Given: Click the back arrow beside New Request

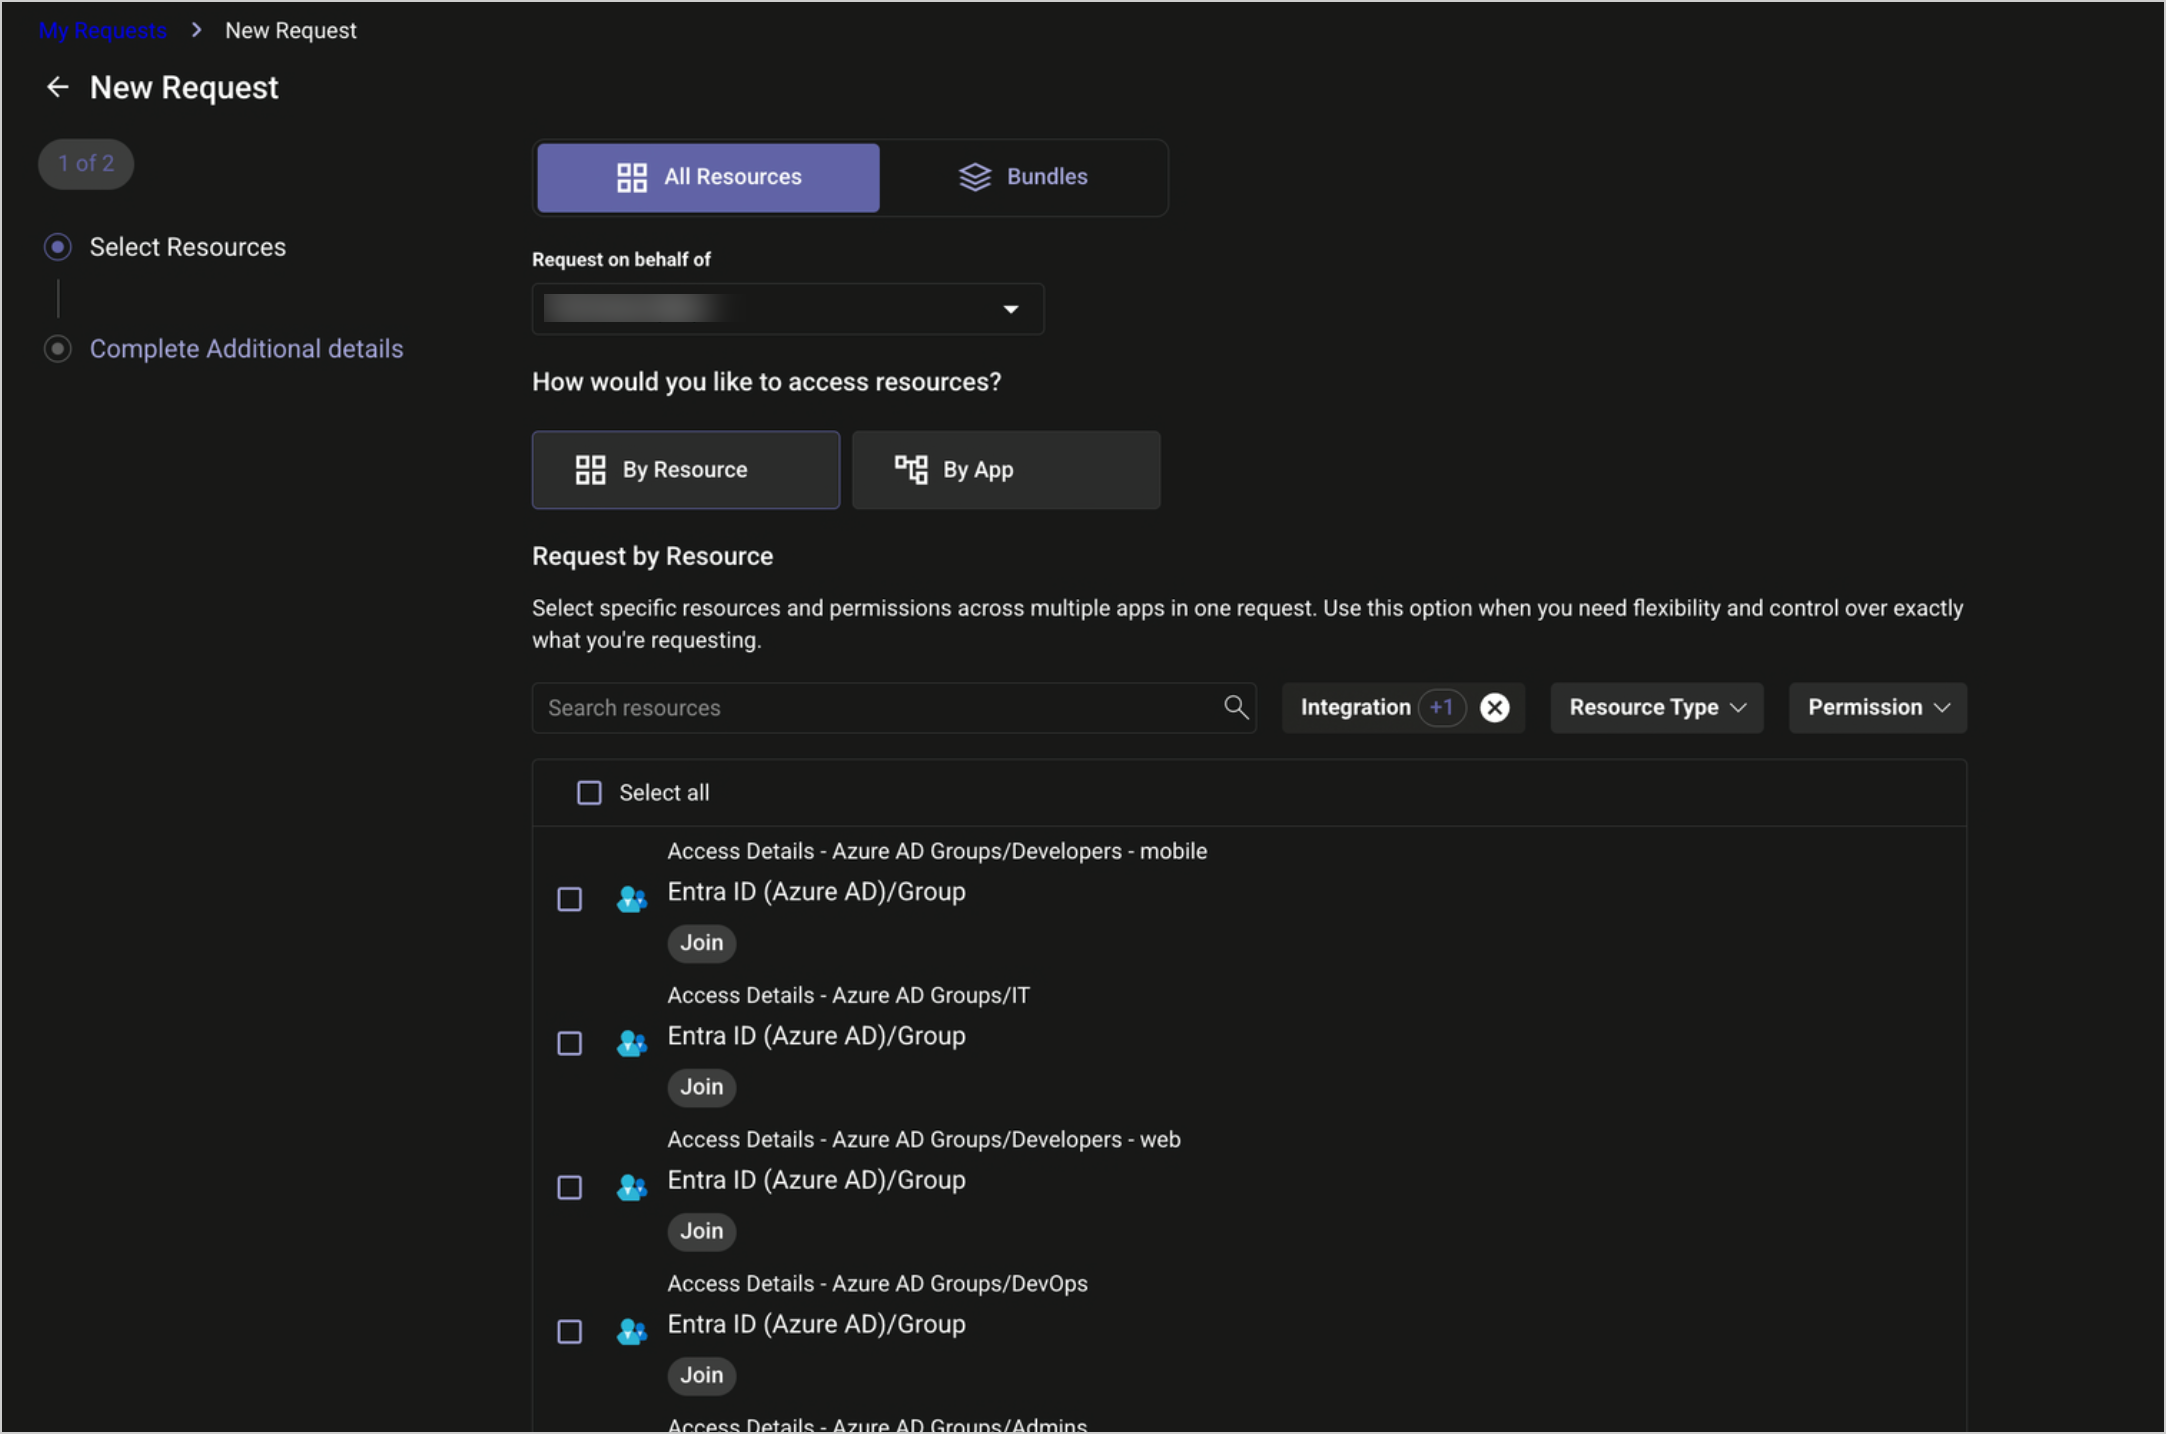Looking at the screenshot, I should (x=57, y=88).
